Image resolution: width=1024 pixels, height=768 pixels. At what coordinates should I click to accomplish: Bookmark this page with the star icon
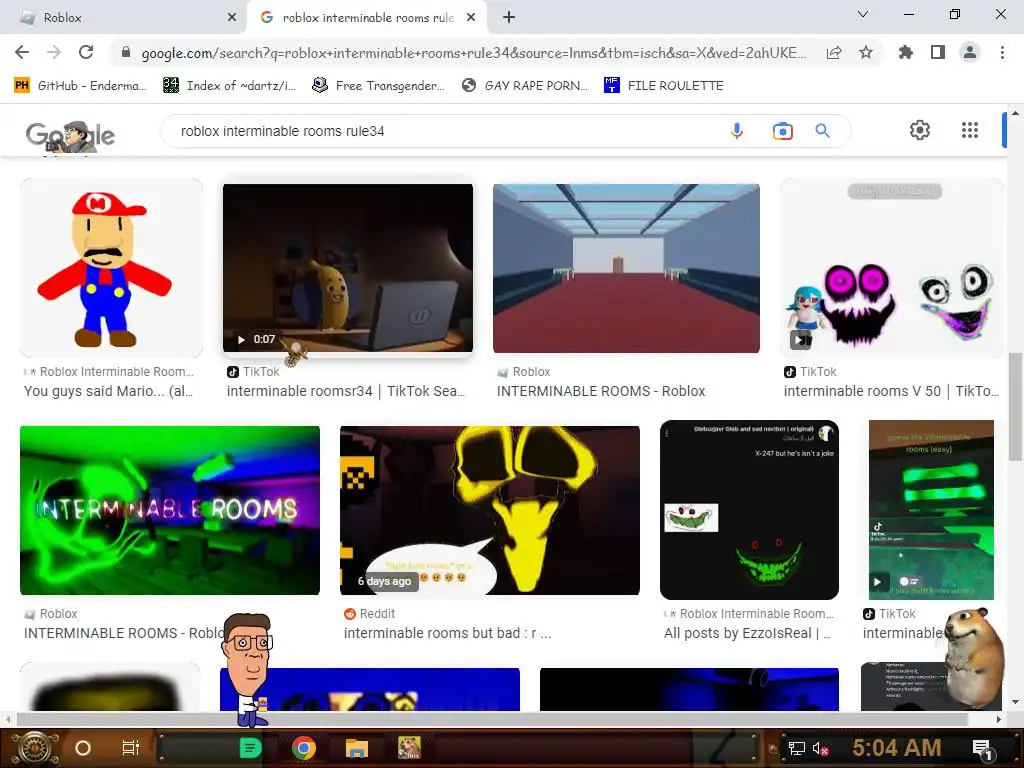866,52
